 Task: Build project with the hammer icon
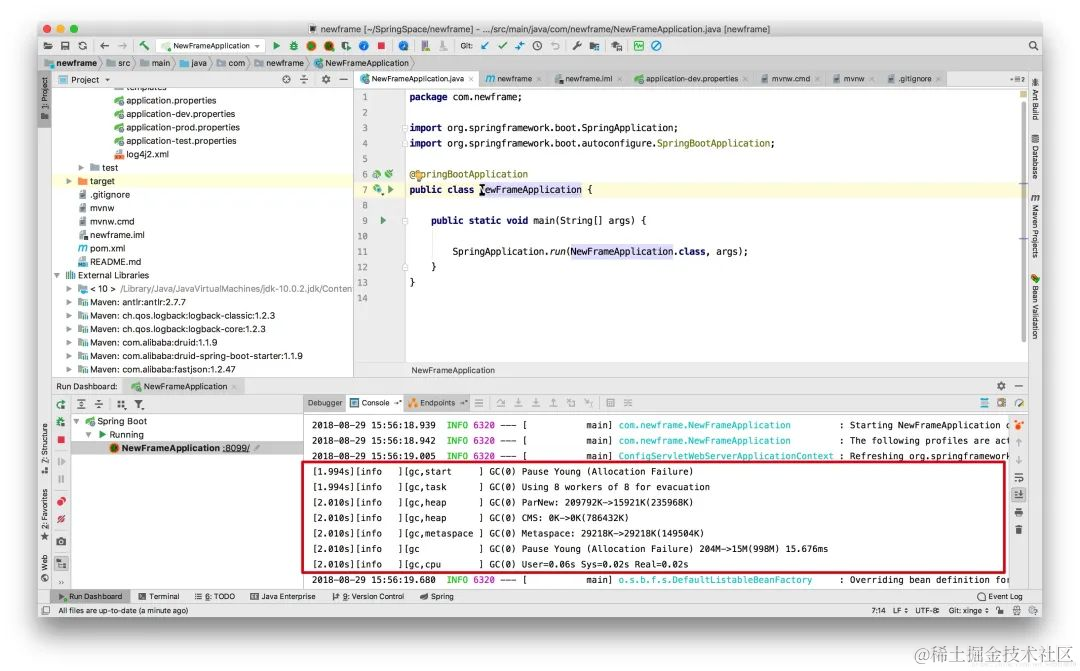(x=144, y=45)
